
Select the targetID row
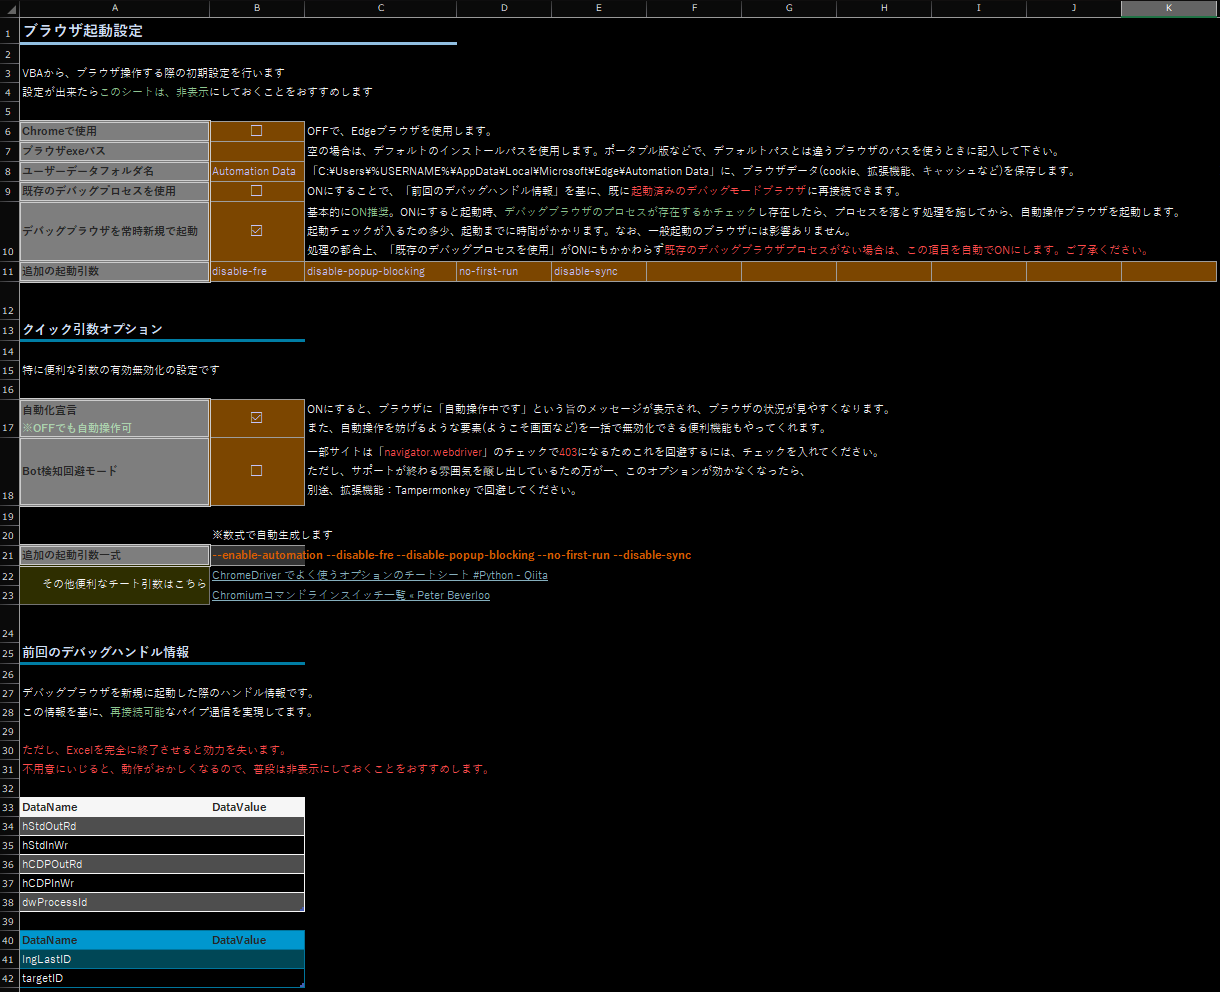pos(162,978)
